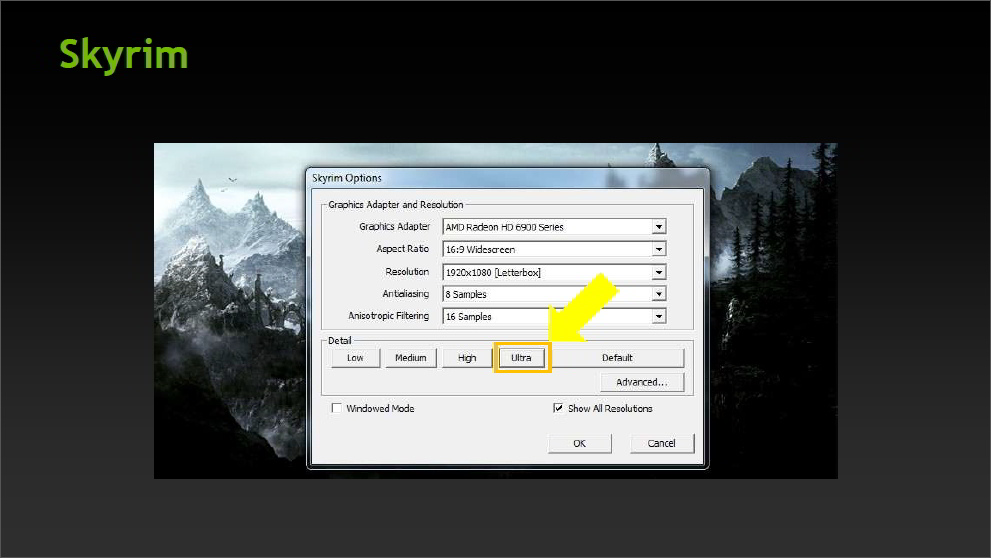
Task: Click the Antialiasing label
Action: 405,294
